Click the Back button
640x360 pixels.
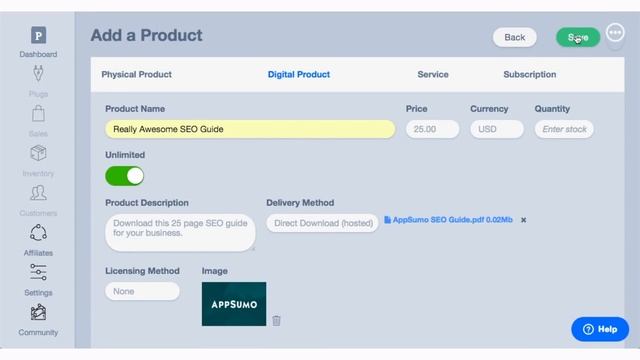tap(515, 38)
